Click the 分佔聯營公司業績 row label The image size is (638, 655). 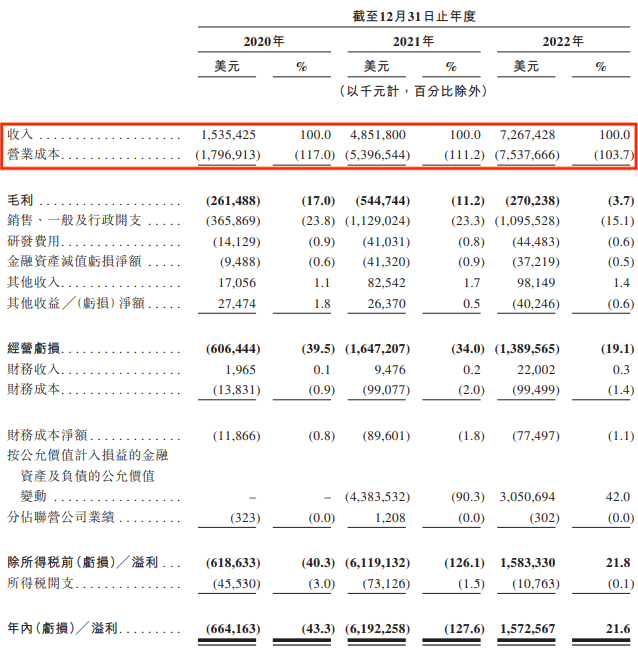[x=60, y=518]
